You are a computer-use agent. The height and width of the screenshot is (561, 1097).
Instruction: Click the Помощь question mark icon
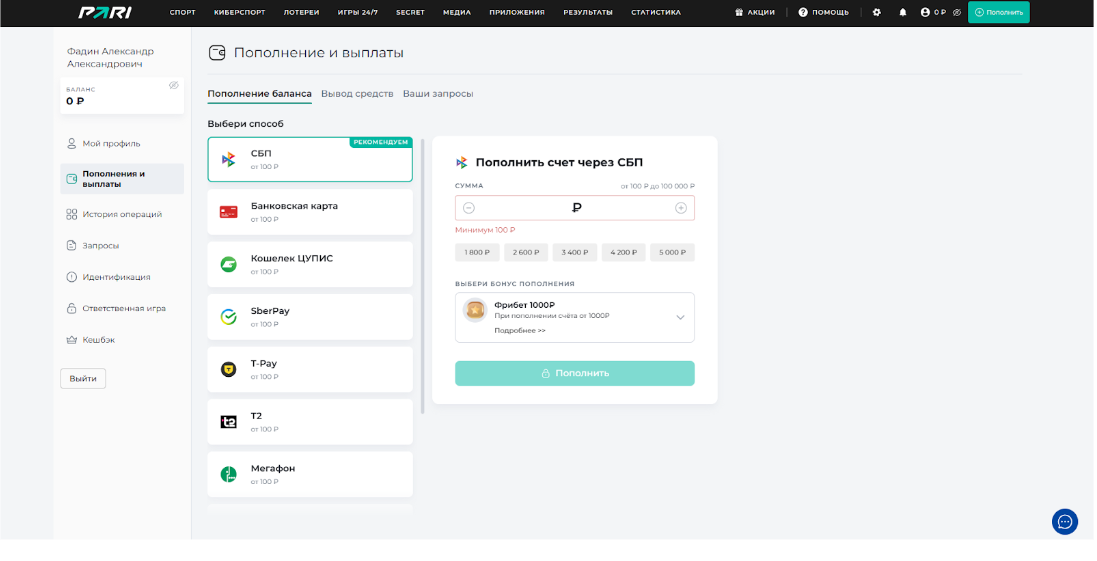[x=803, y=12]
